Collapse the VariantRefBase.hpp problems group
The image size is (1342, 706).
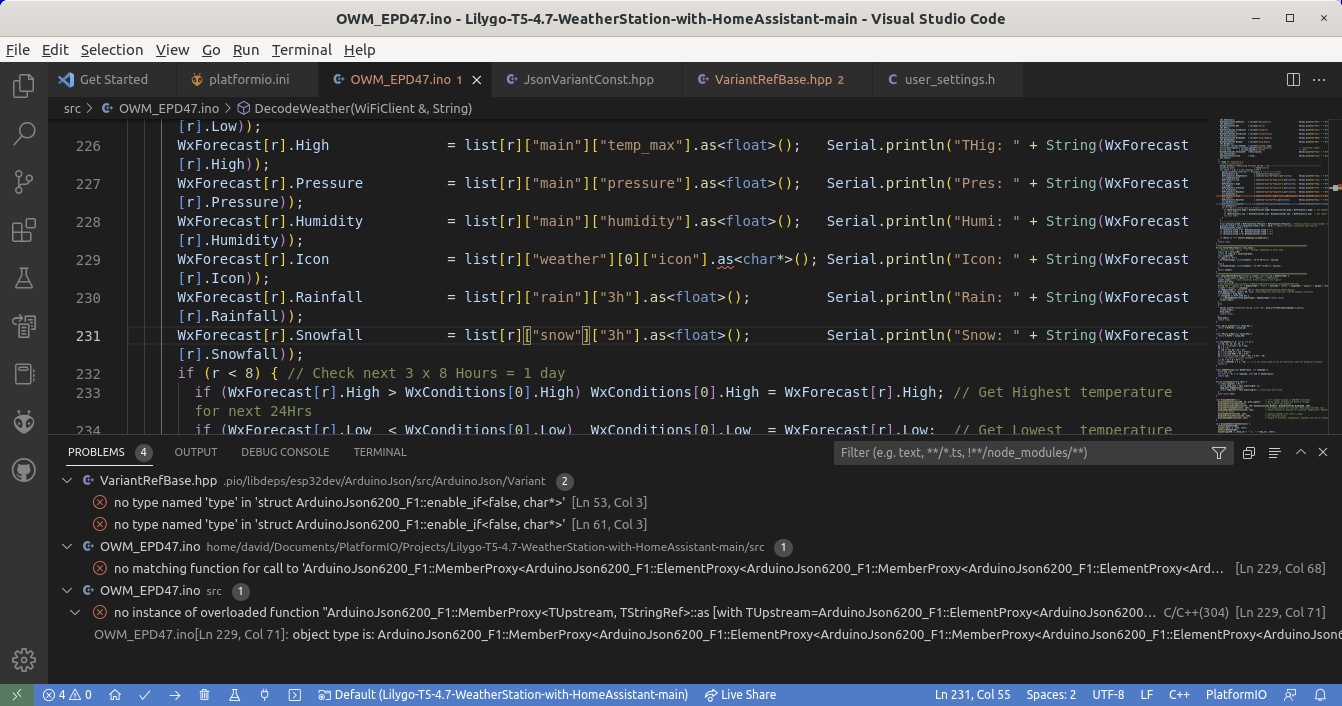[67, 480]
